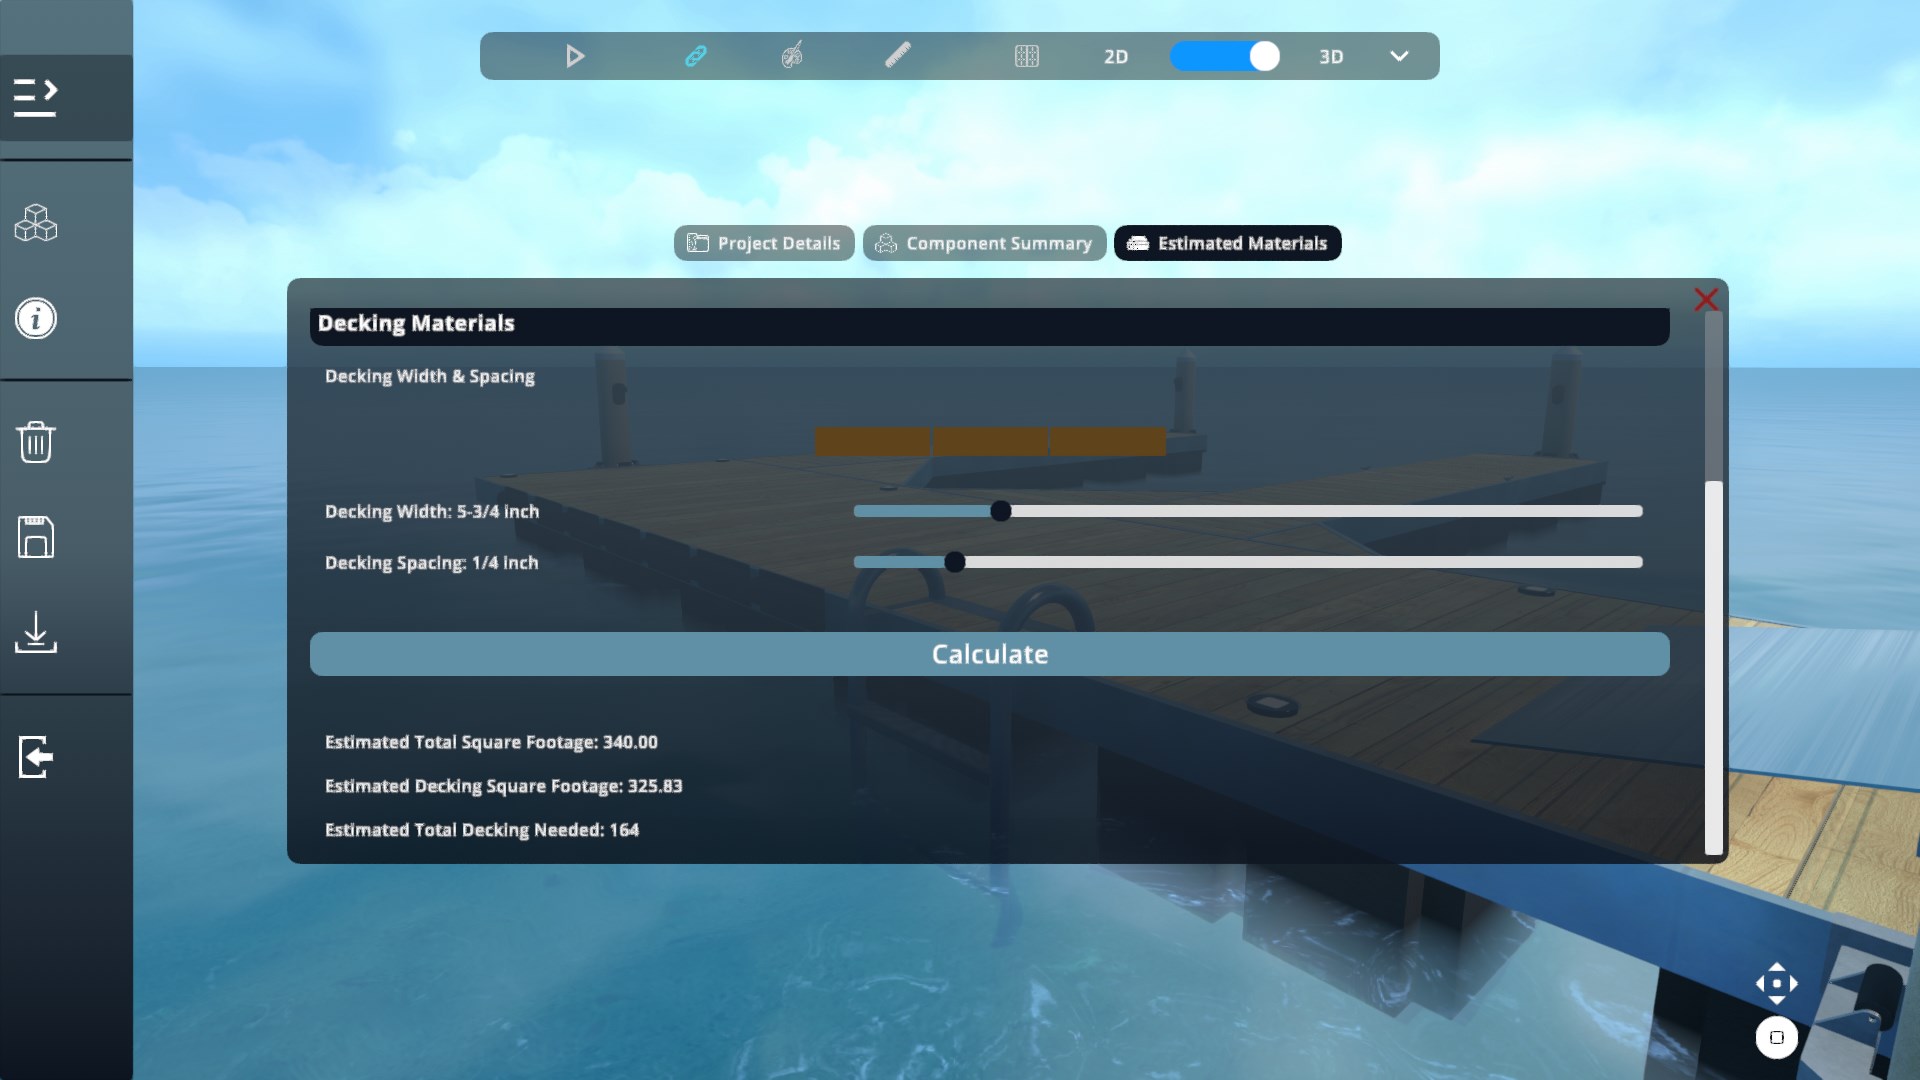Open the paint palette tool
Image resolution: width=1920 pixels, height=1080 pixels.
pos(792,56)
